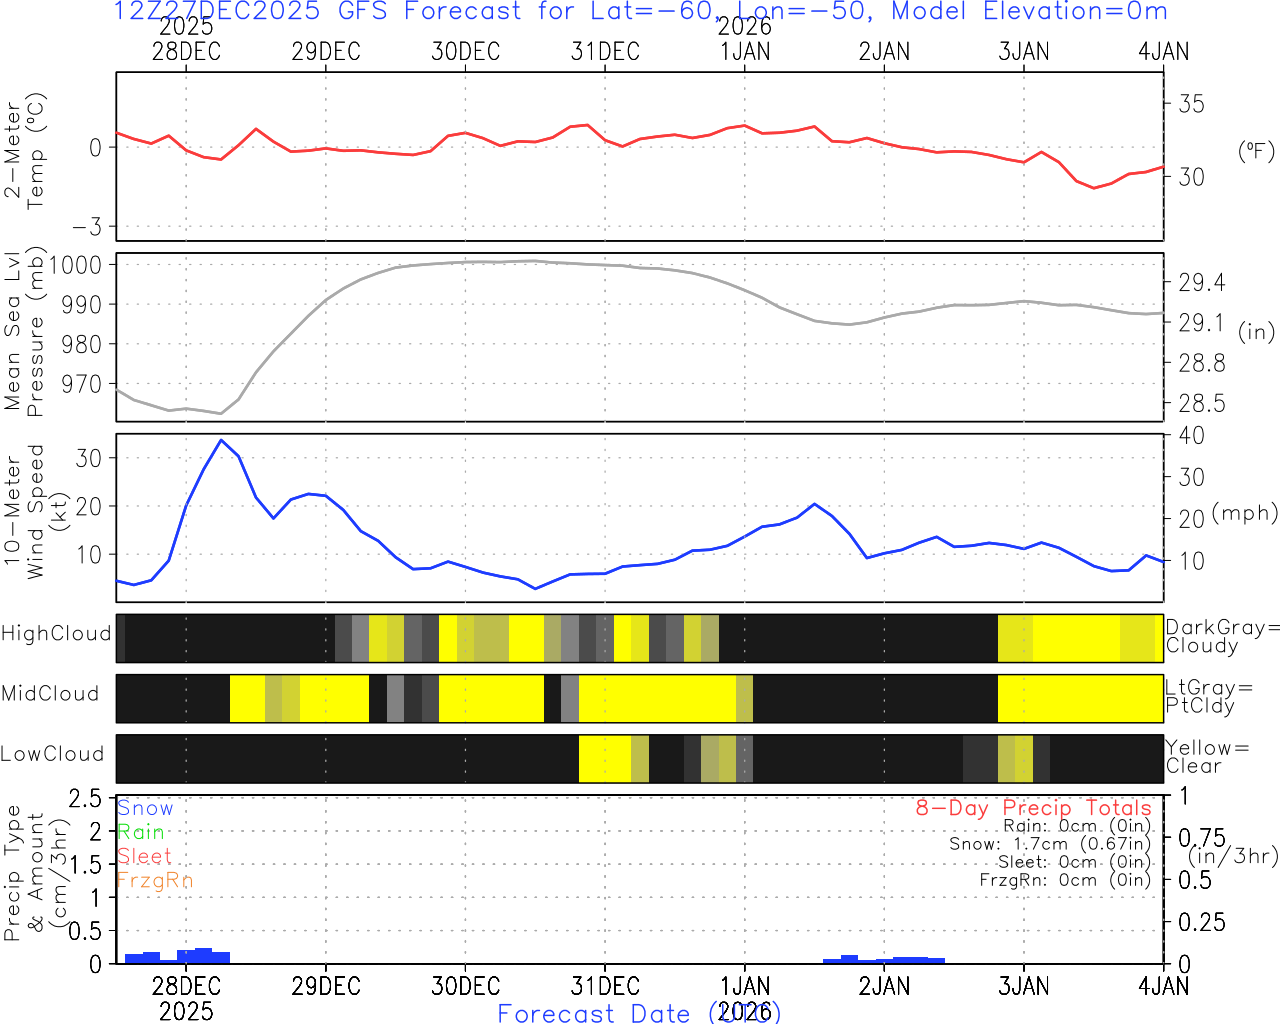Click the DarkGray=Cloudy legend text
1280x1024 pixels.
click(1222, 637)
